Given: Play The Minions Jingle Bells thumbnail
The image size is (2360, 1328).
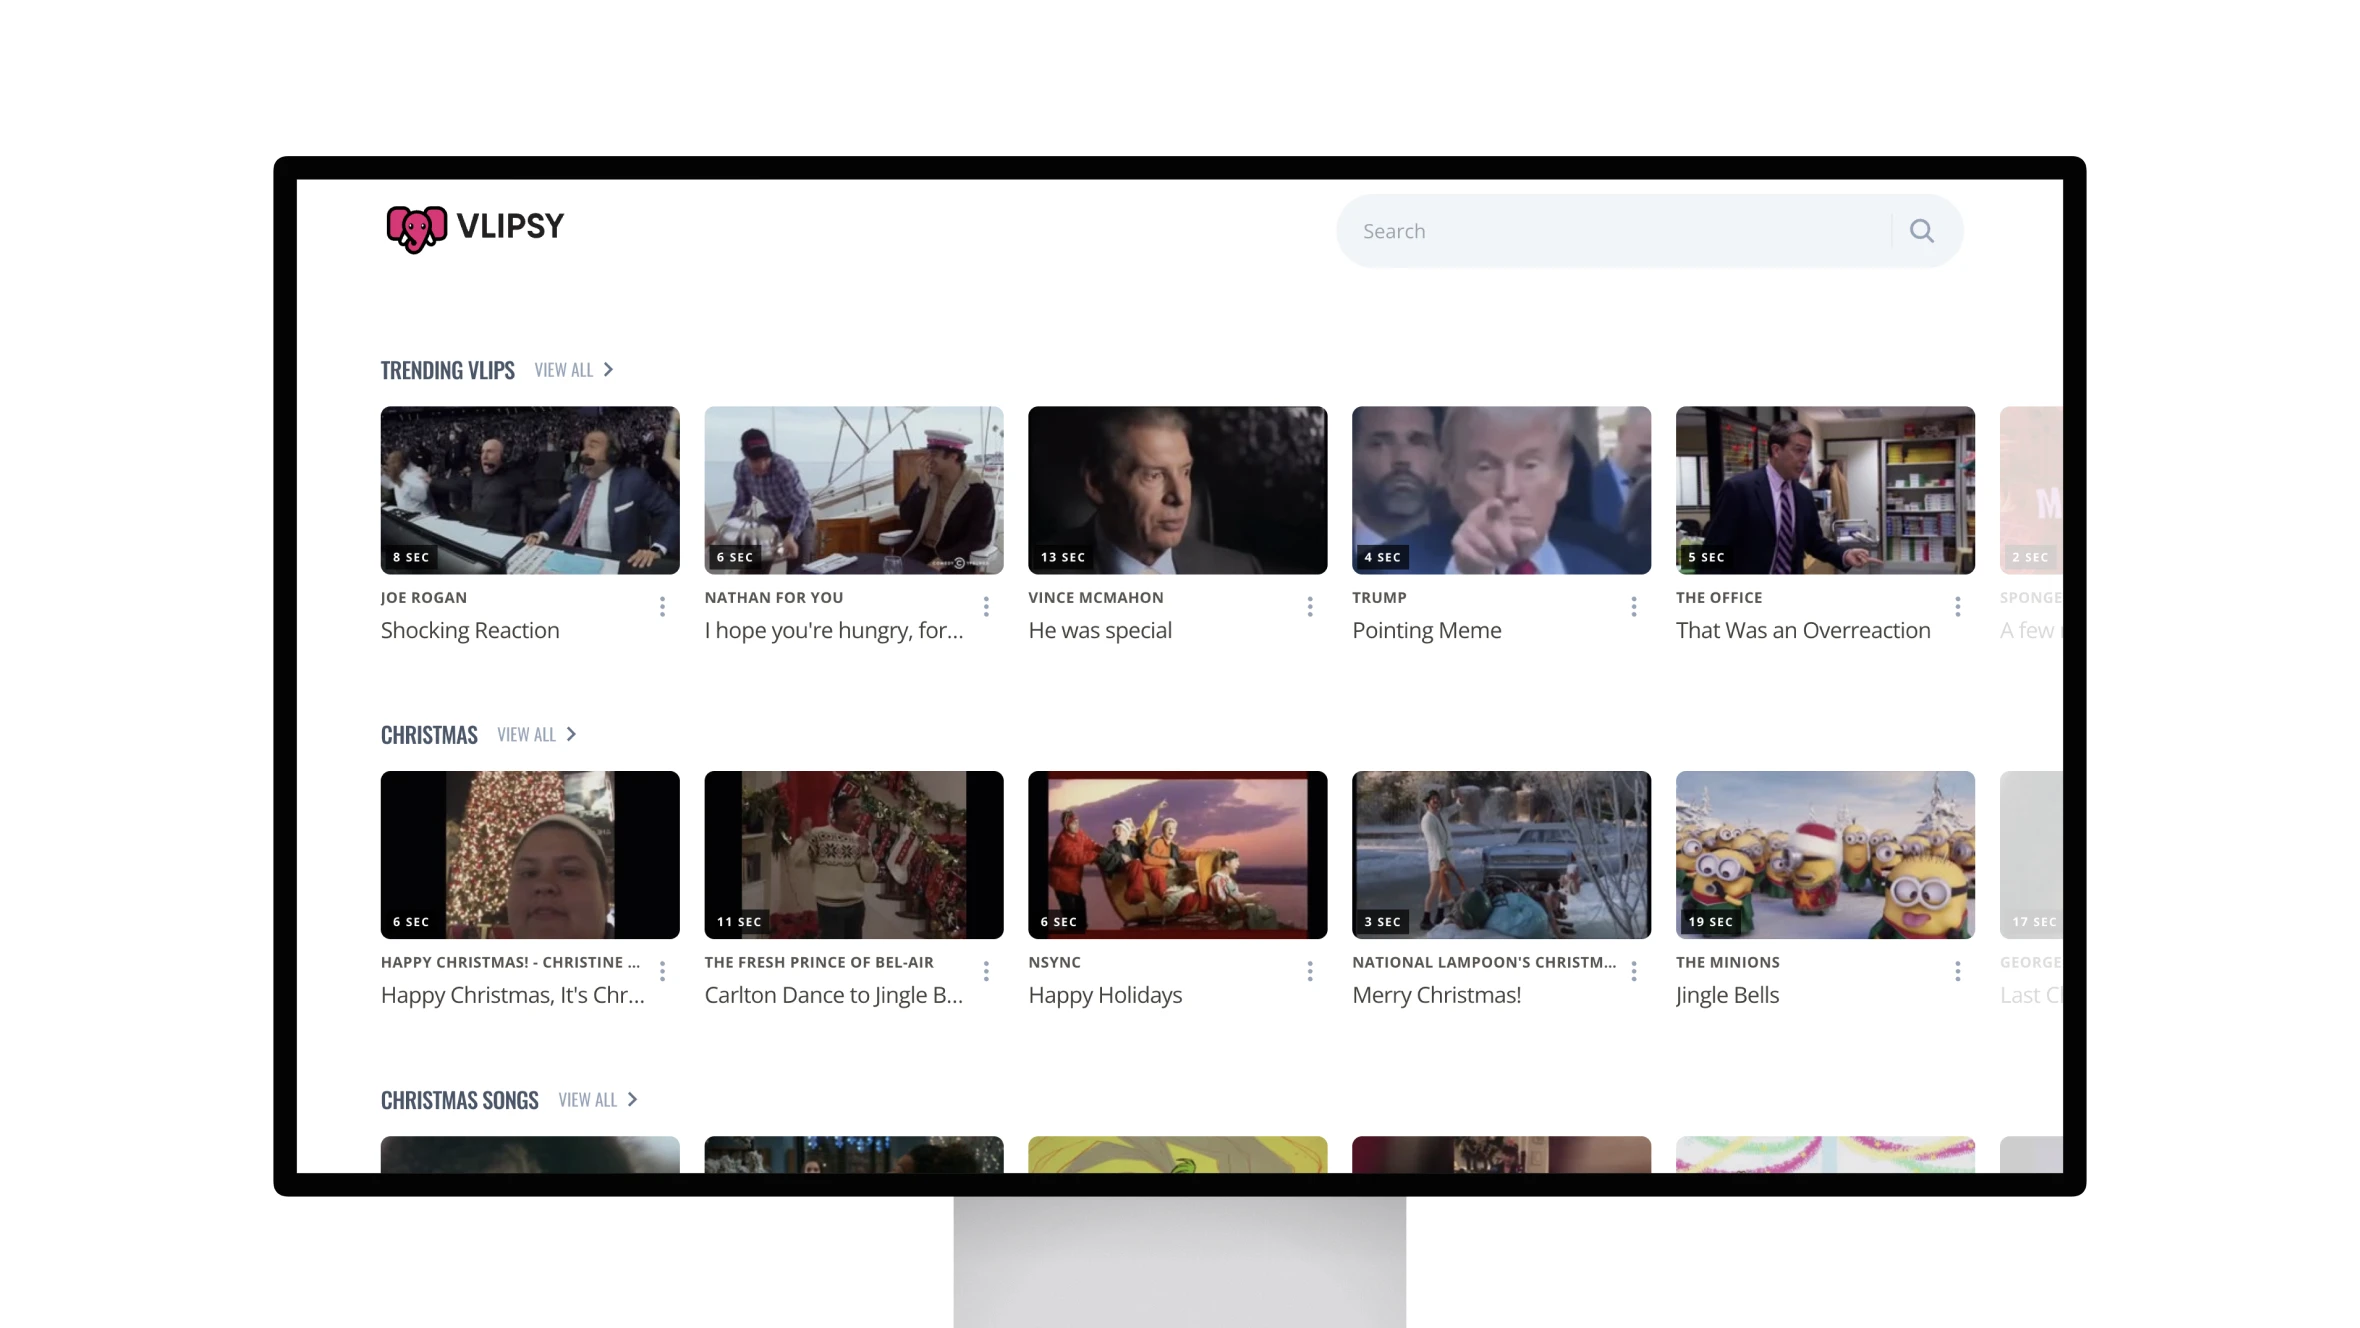Looking at the screenshot, I should point(1824,855).
